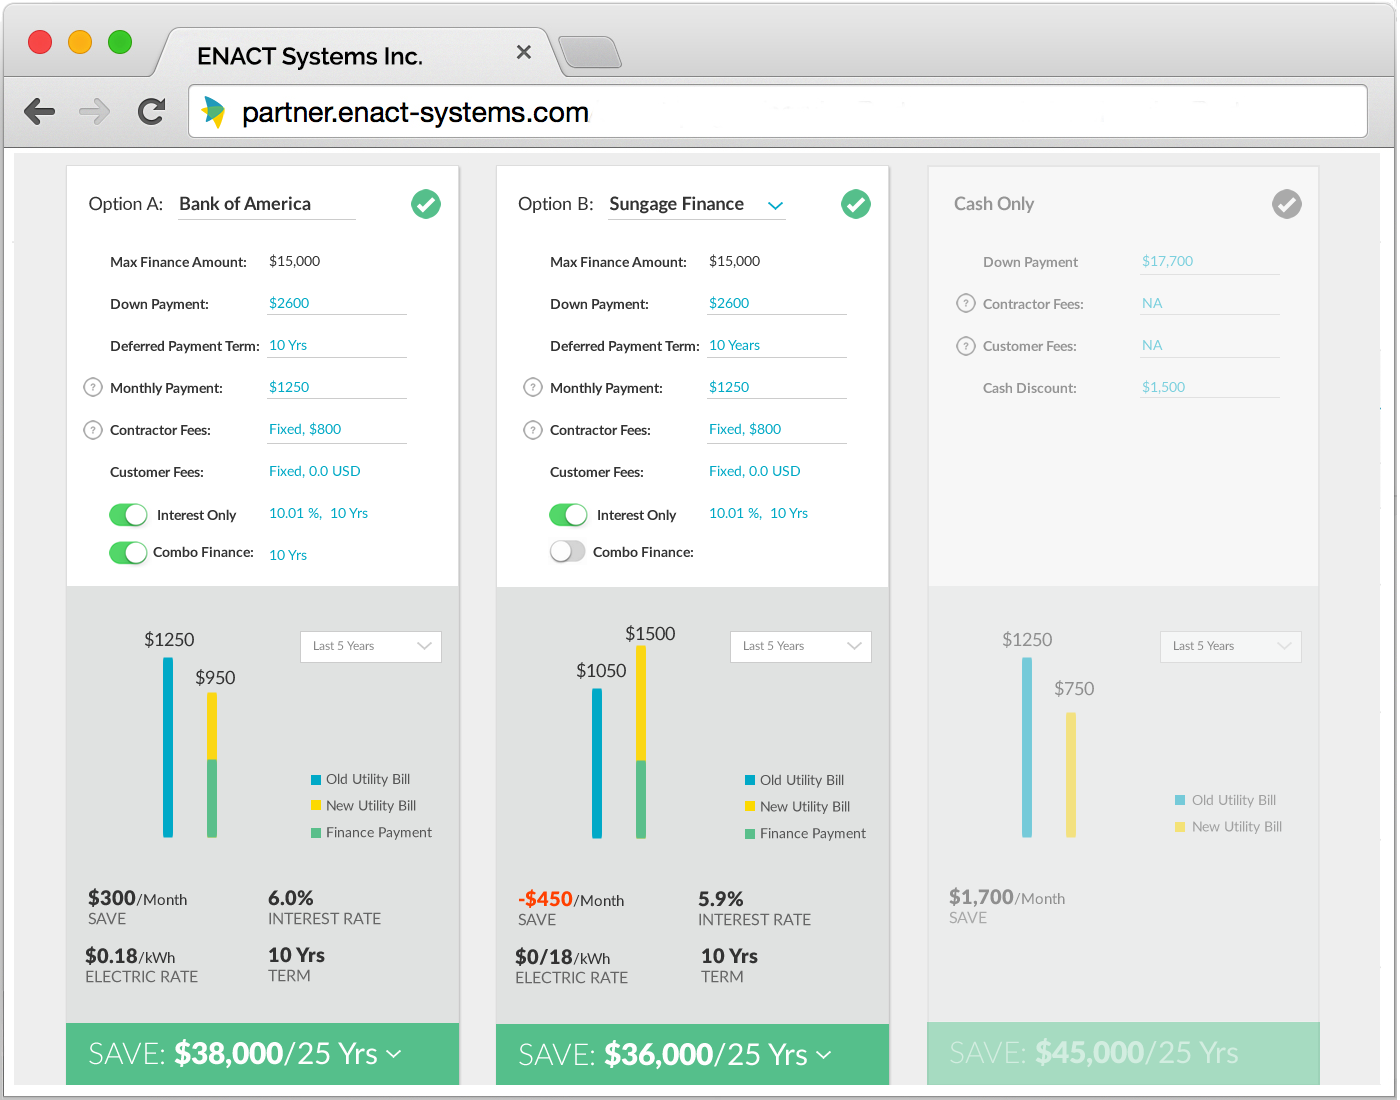Open help icon for Cash Only Contractor Fees
Viewport: 1400px width, 1100px height.
966,303
